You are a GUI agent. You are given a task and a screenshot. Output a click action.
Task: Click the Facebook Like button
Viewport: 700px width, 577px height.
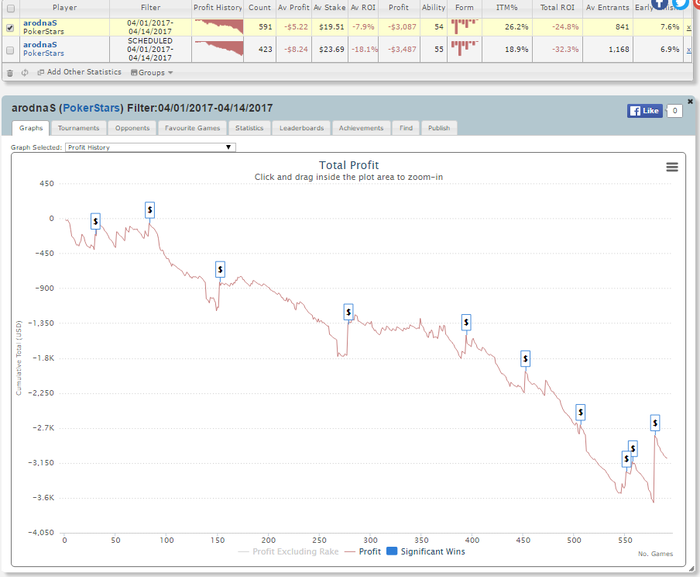click(644, 111)
